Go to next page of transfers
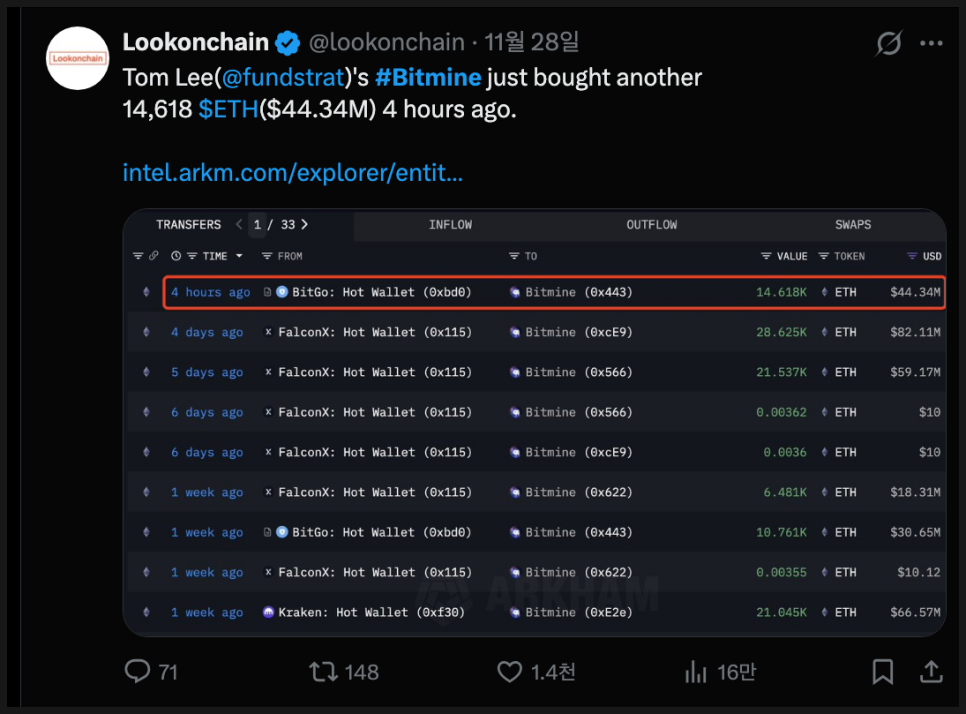Screen dimensions: 966x714 click(305, 225)
